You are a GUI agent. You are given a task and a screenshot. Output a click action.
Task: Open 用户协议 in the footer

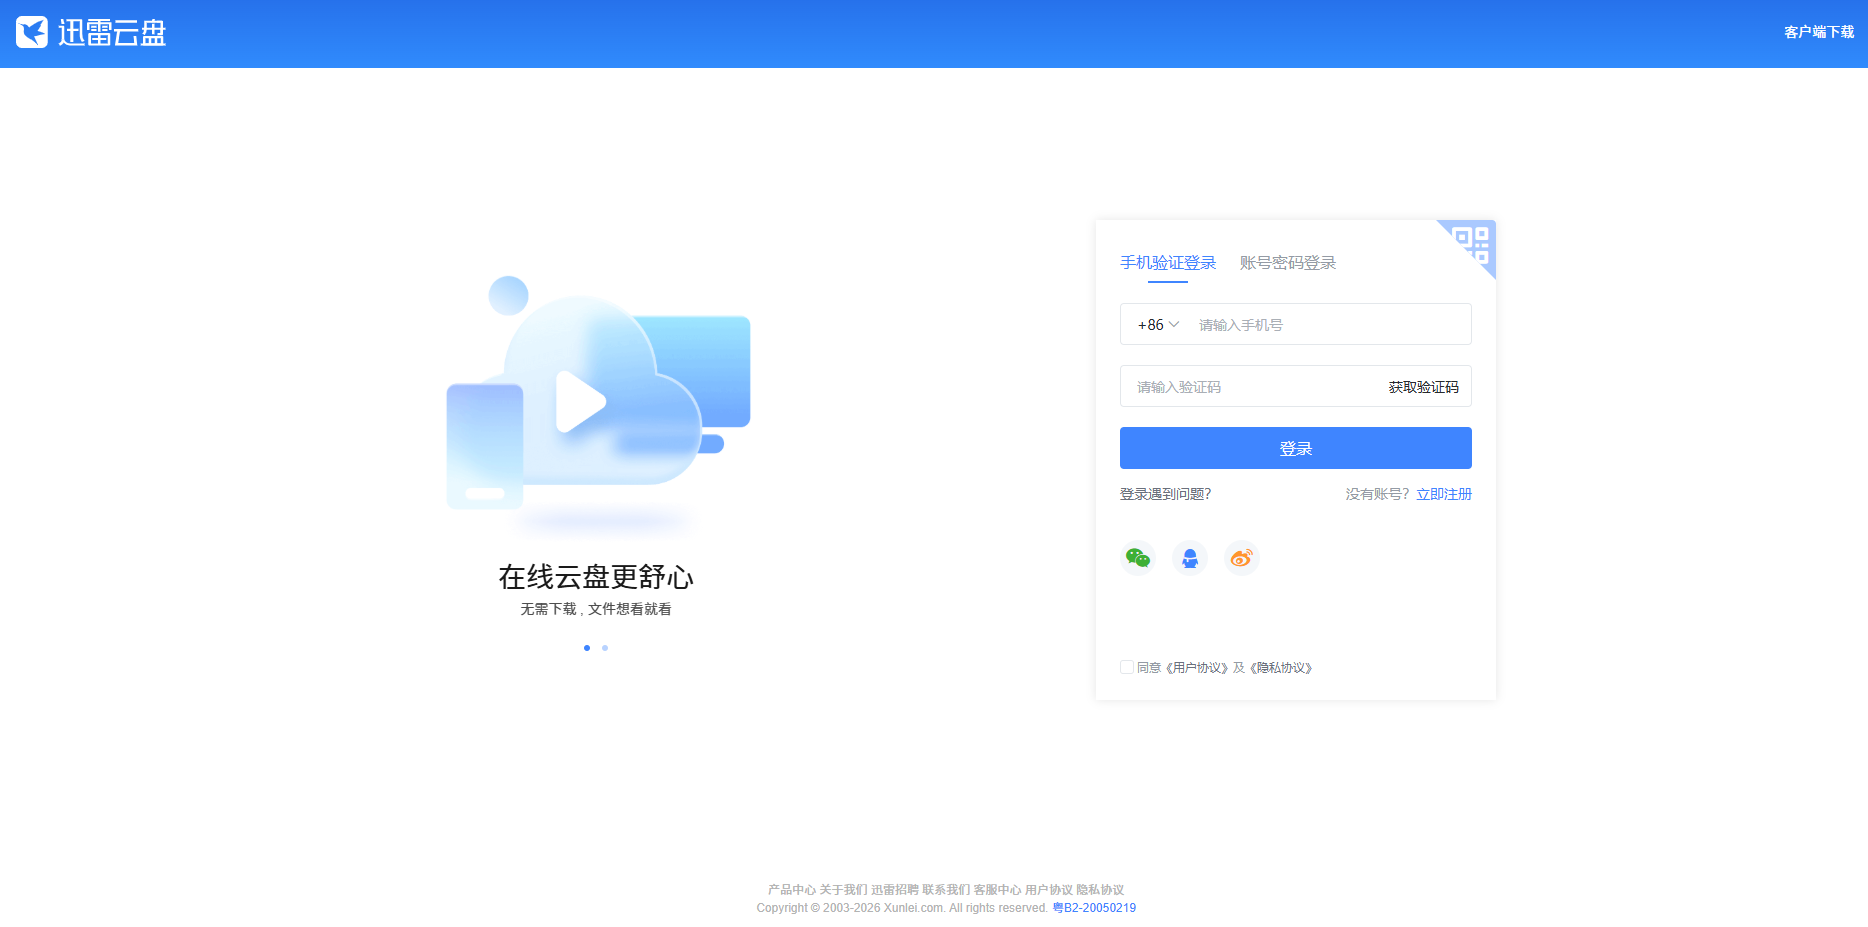pos(1049,890)
